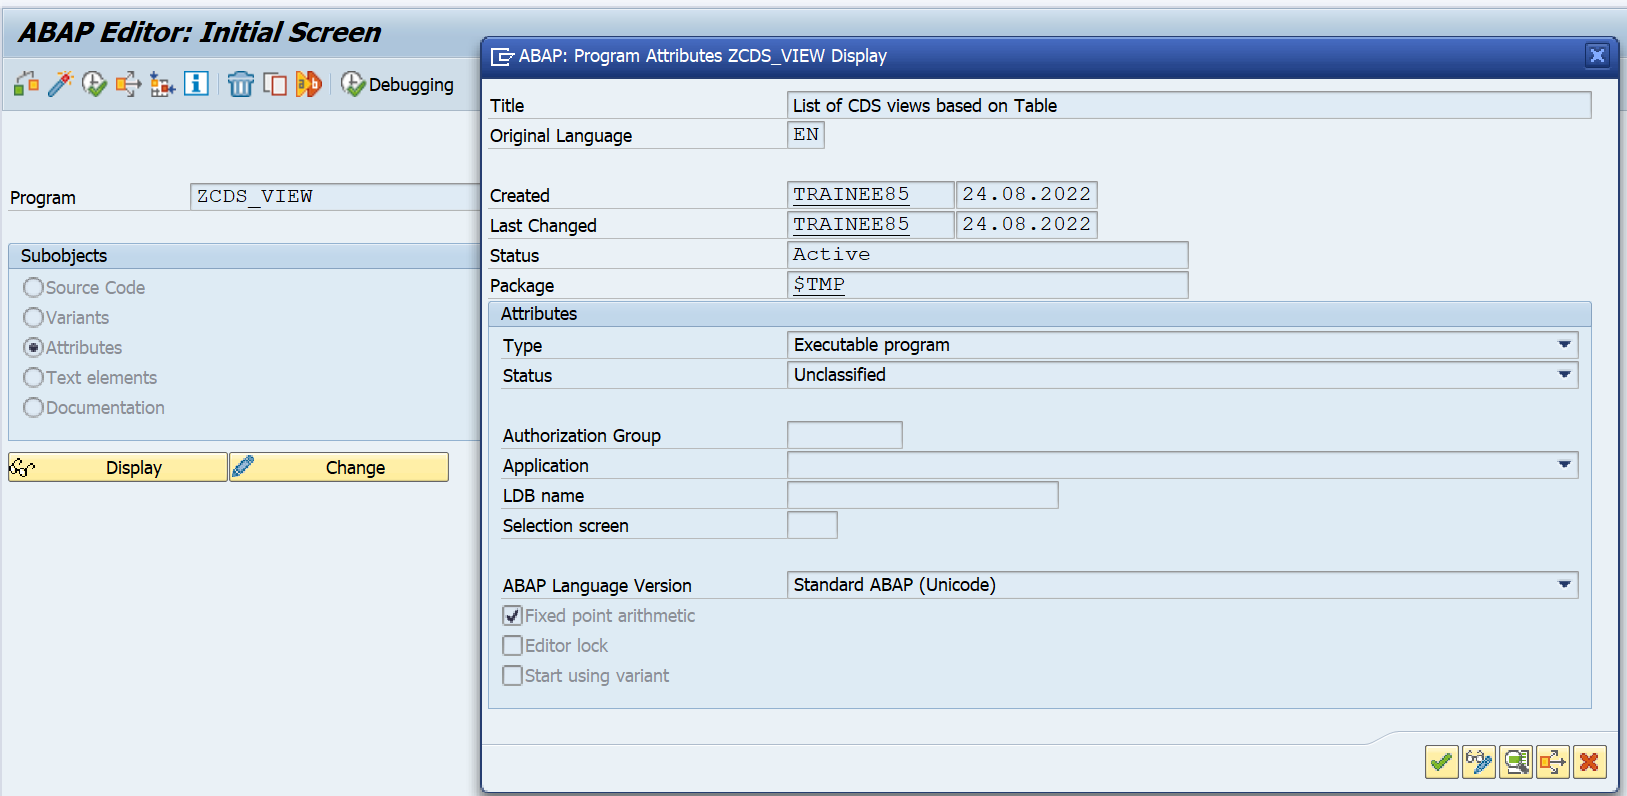Open the program Type dropdown

click(x=1564, y=345)
